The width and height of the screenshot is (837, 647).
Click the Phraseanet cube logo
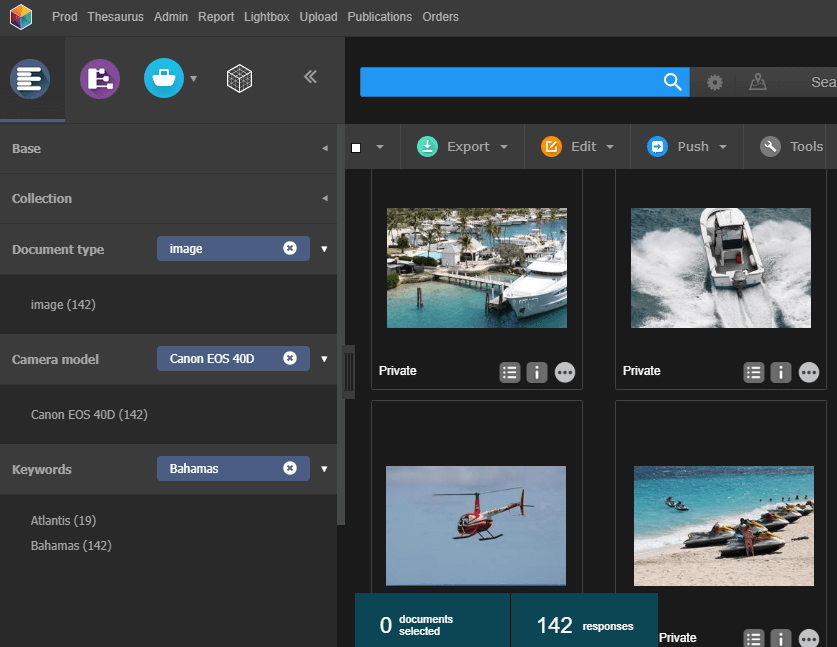point(21,17)
